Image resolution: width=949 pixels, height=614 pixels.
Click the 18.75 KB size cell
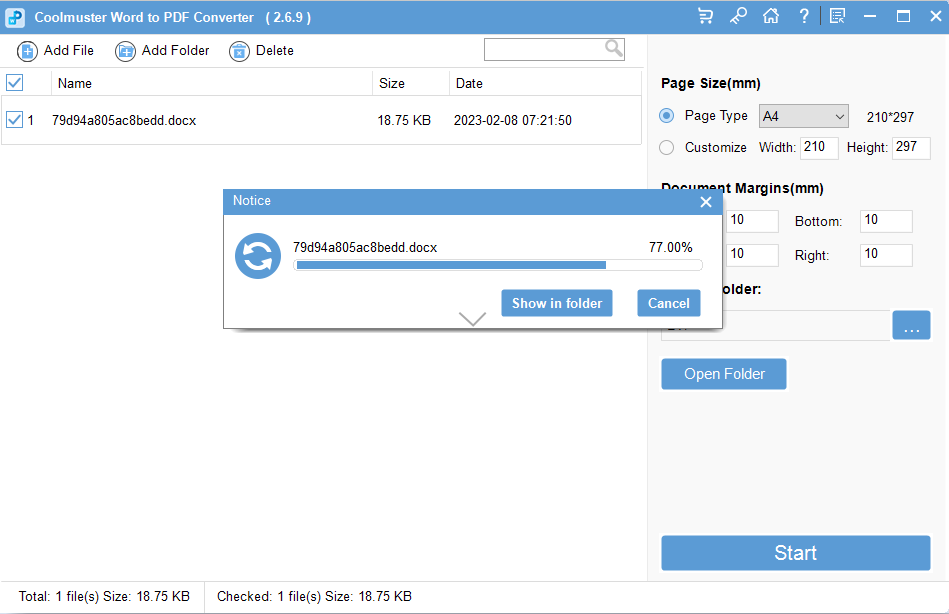(x=404, y=120)
